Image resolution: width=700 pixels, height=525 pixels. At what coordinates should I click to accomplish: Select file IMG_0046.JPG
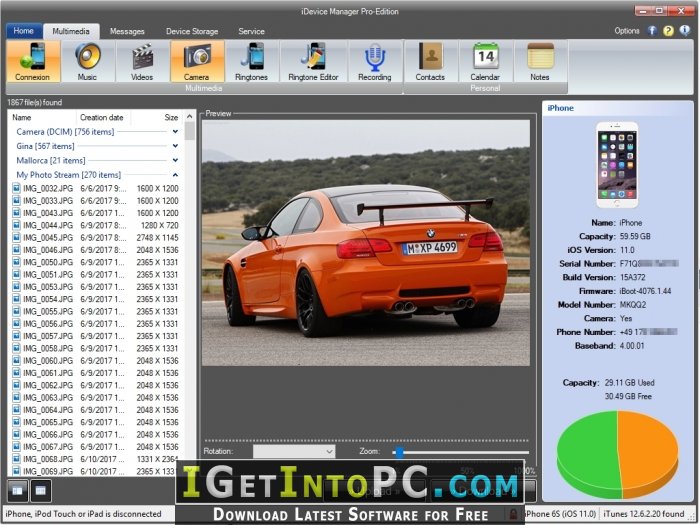point(96,250)
